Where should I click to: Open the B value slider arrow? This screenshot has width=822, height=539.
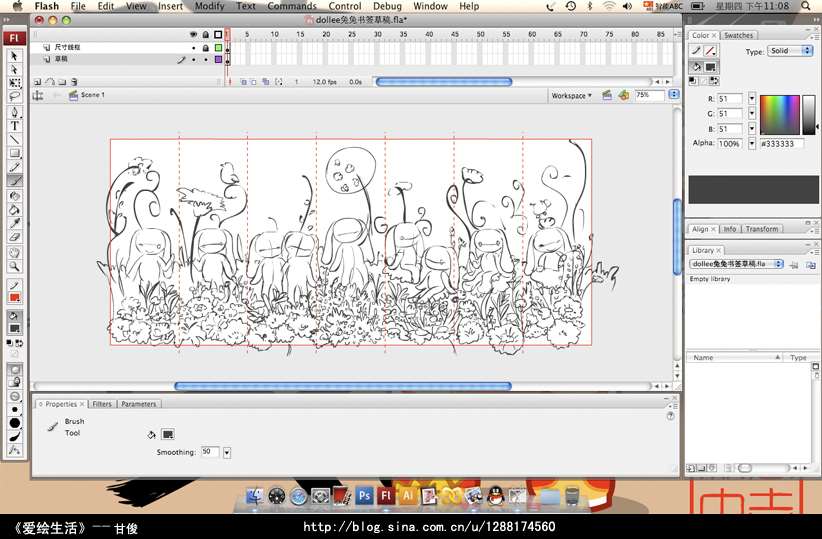[x=752, y=128]
